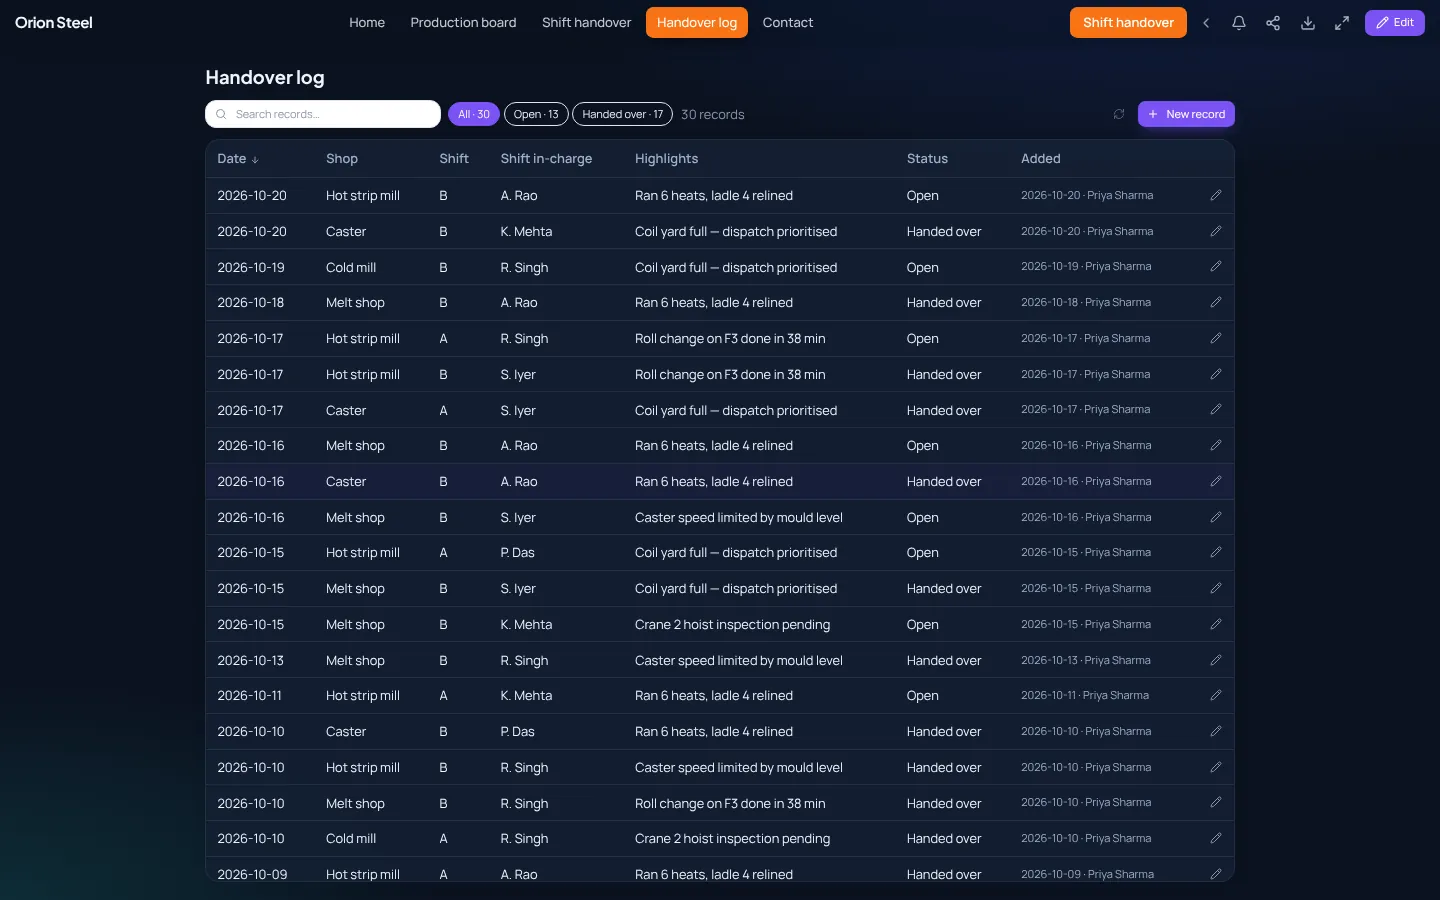This screenshot has width=1440, height=900.
Task: Click 'Crane 2 hoist inspection pending' for 2026-10-15
Action: tap(732, 624)
